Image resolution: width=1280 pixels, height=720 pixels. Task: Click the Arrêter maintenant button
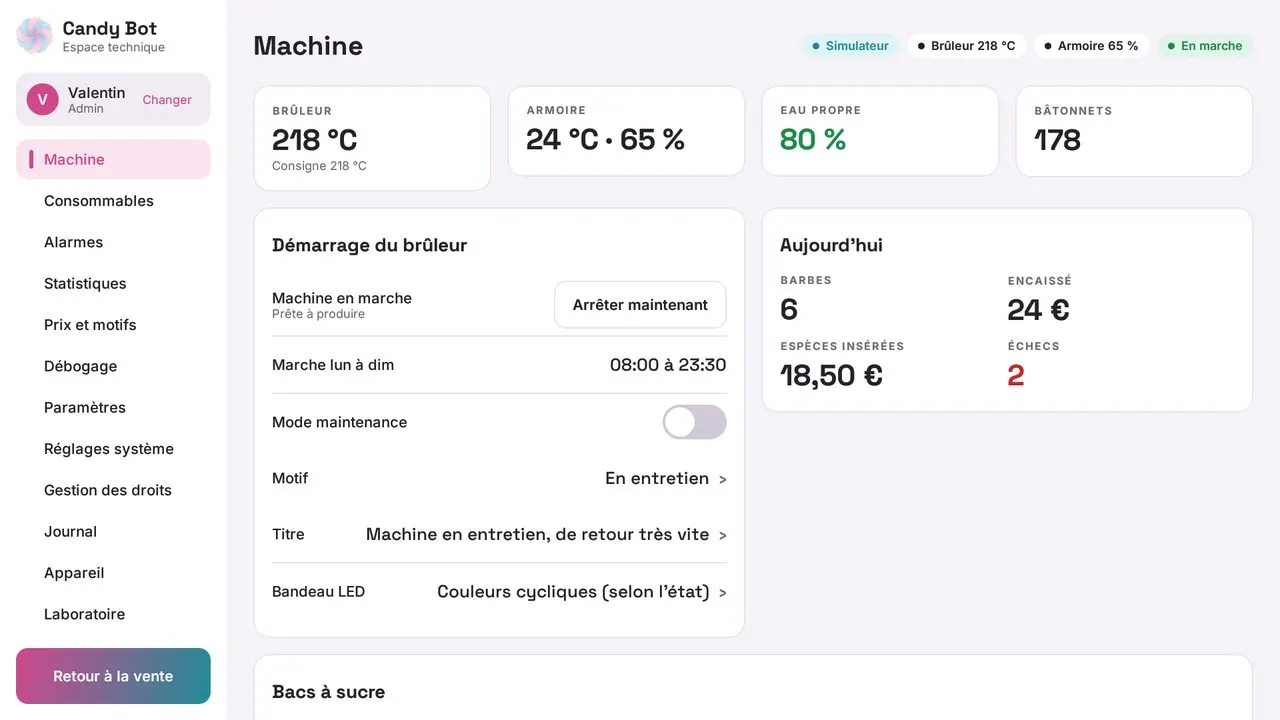[x=640, y=305]
